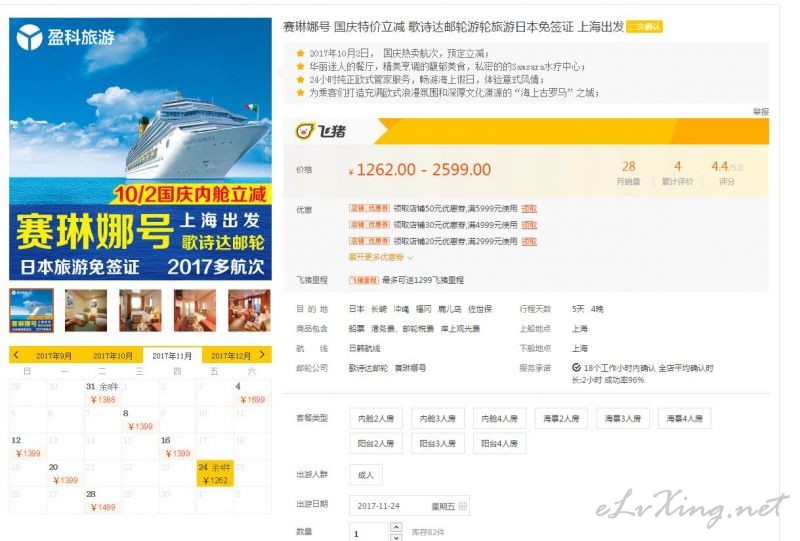This screenshot has width=800, height=541.
Task: Select the 2017年11月 month tab
Action: [x=172, y=356]
